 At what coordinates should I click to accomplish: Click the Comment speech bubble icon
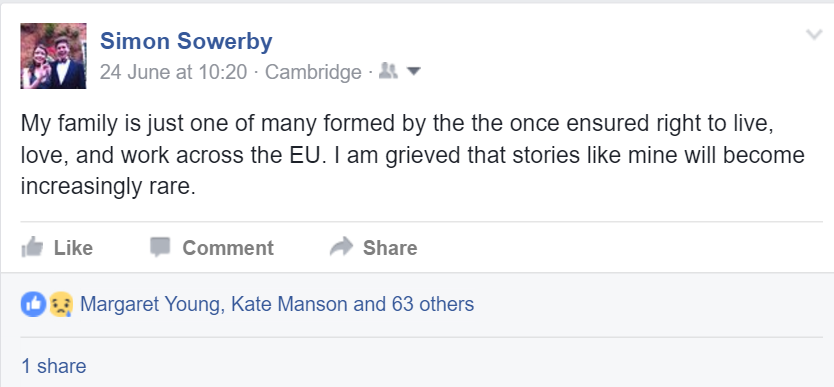point(160,247)
